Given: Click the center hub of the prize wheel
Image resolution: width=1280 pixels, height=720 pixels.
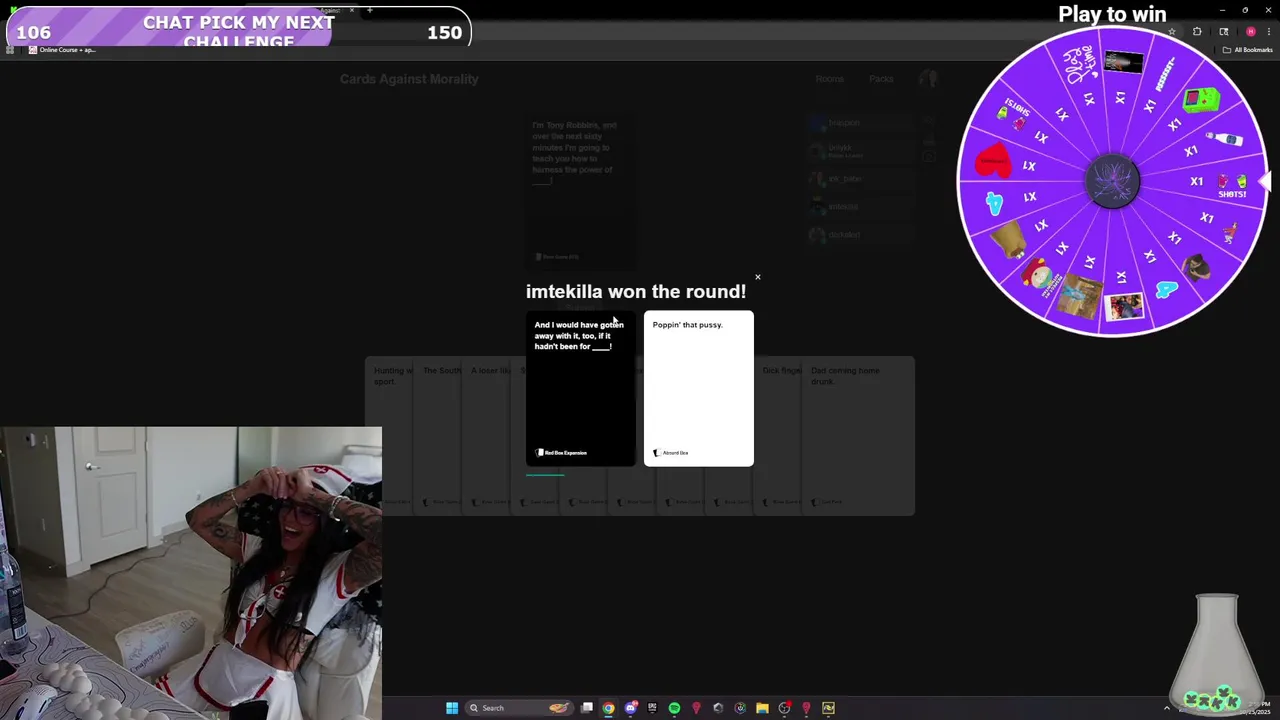Looking at the screenshot, I should (1113, 181).
